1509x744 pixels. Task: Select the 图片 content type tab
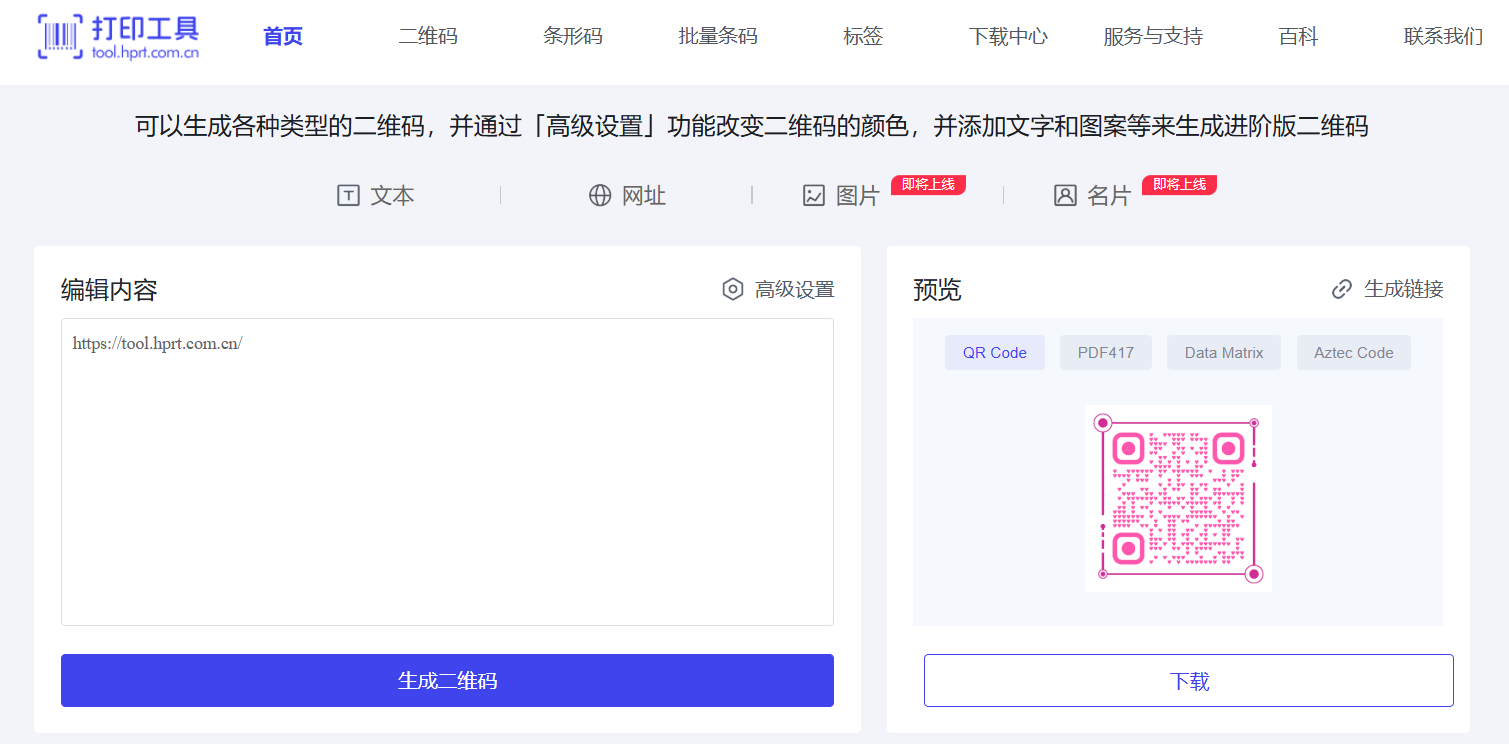(x=841, y=195)
